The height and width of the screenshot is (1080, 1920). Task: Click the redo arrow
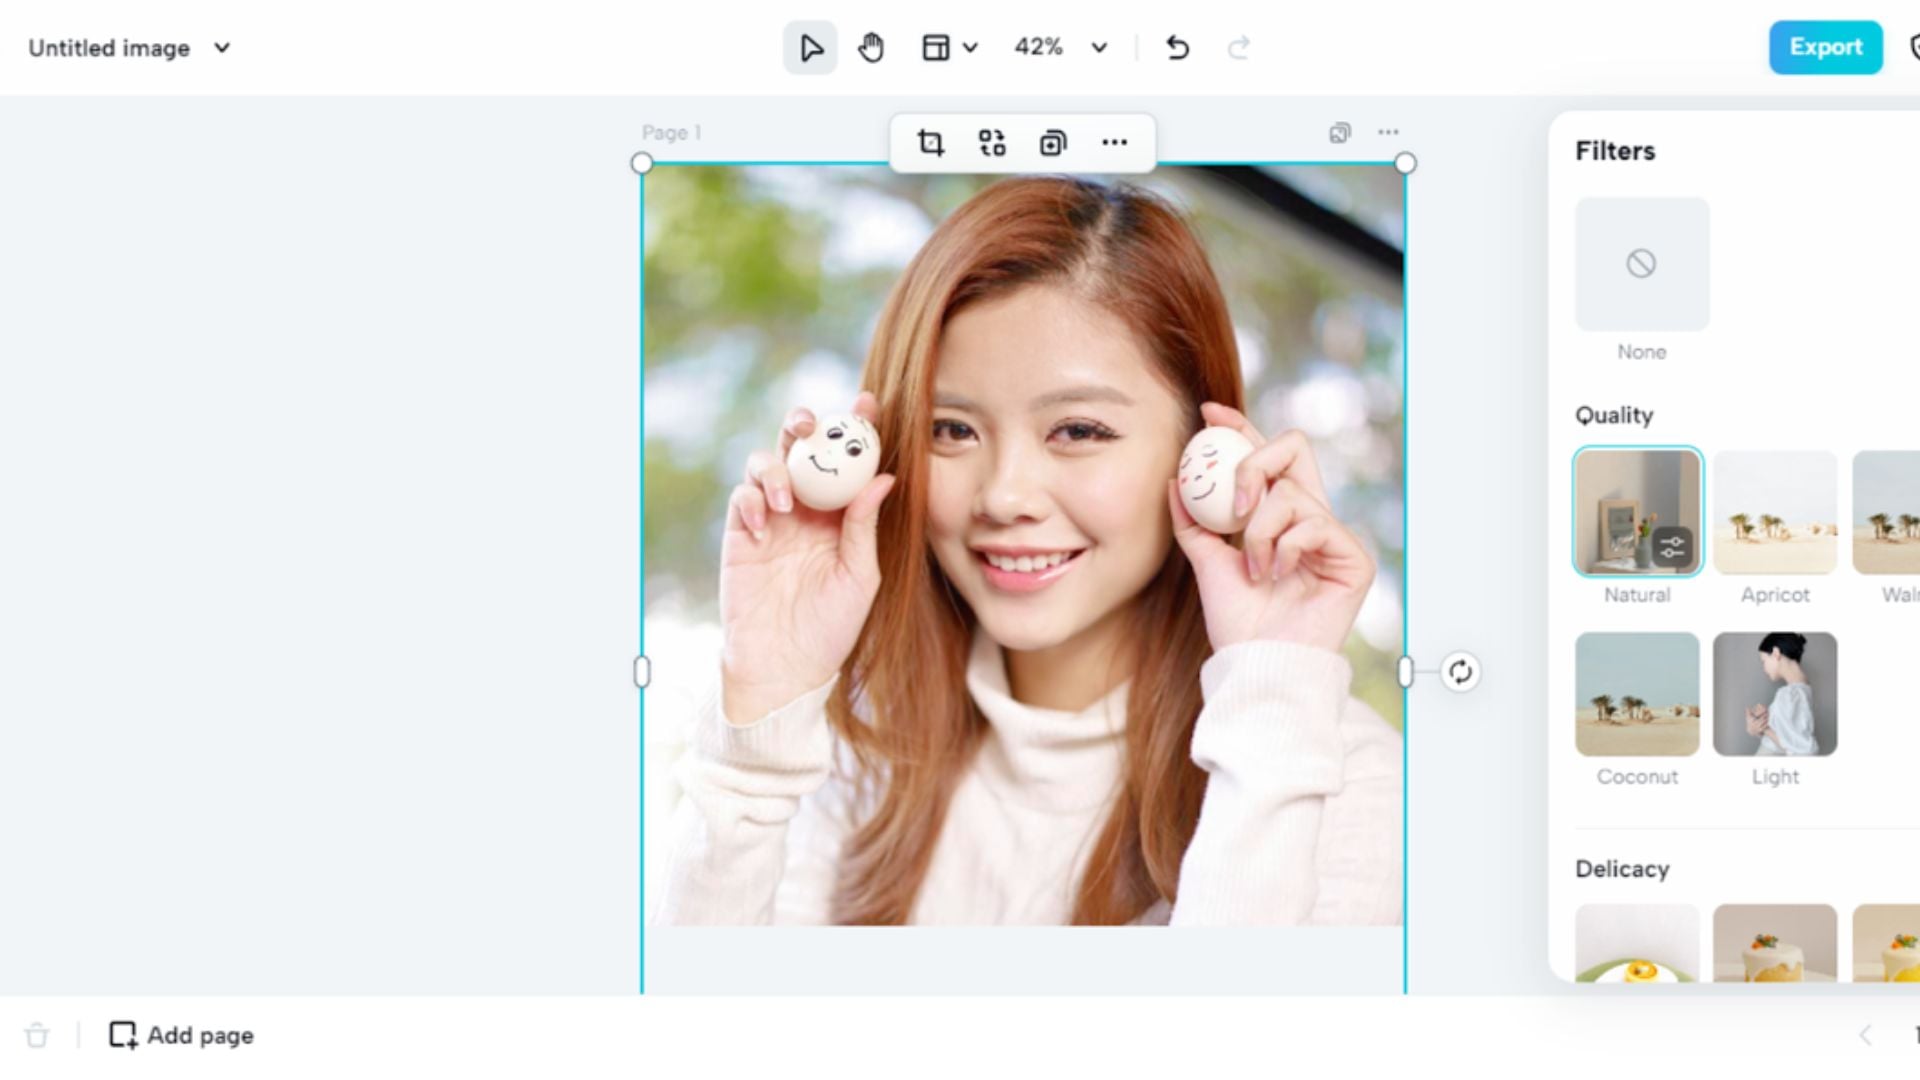tap(1238, 48)
